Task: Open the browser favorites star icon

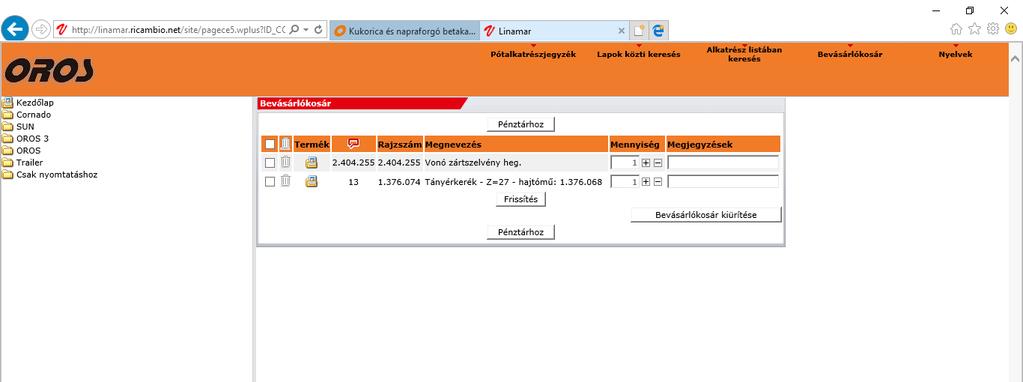Action: pos(975,29)
